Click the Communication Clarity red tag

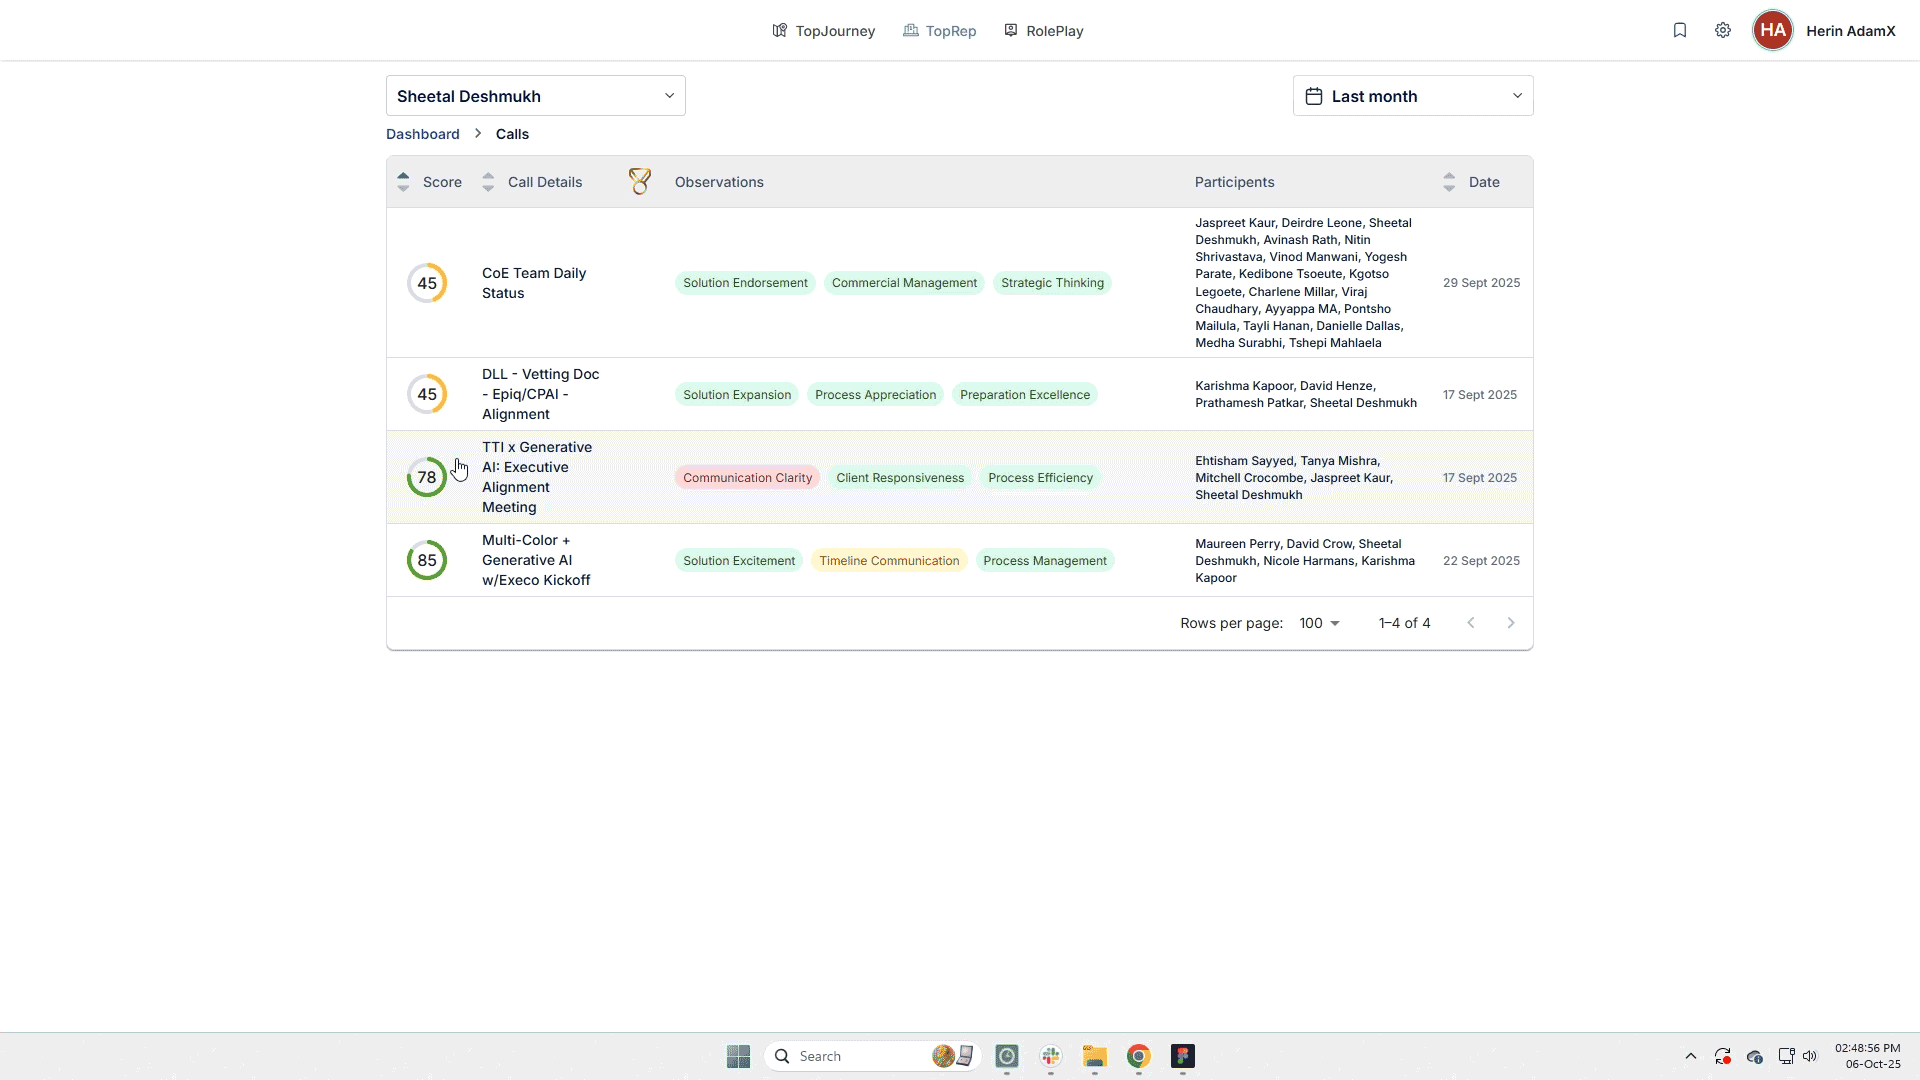[x=747, y=478]
